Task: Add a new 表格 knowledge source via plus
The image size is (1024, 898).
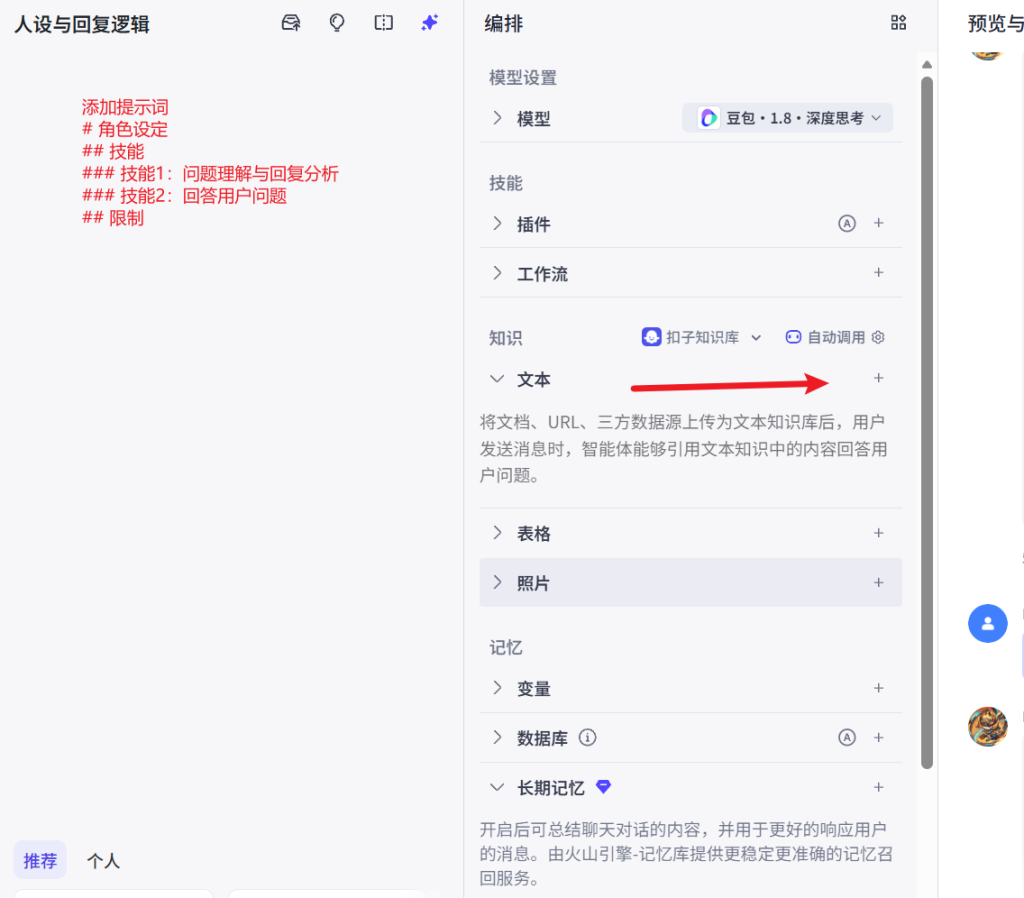Action: coord(878,533)
